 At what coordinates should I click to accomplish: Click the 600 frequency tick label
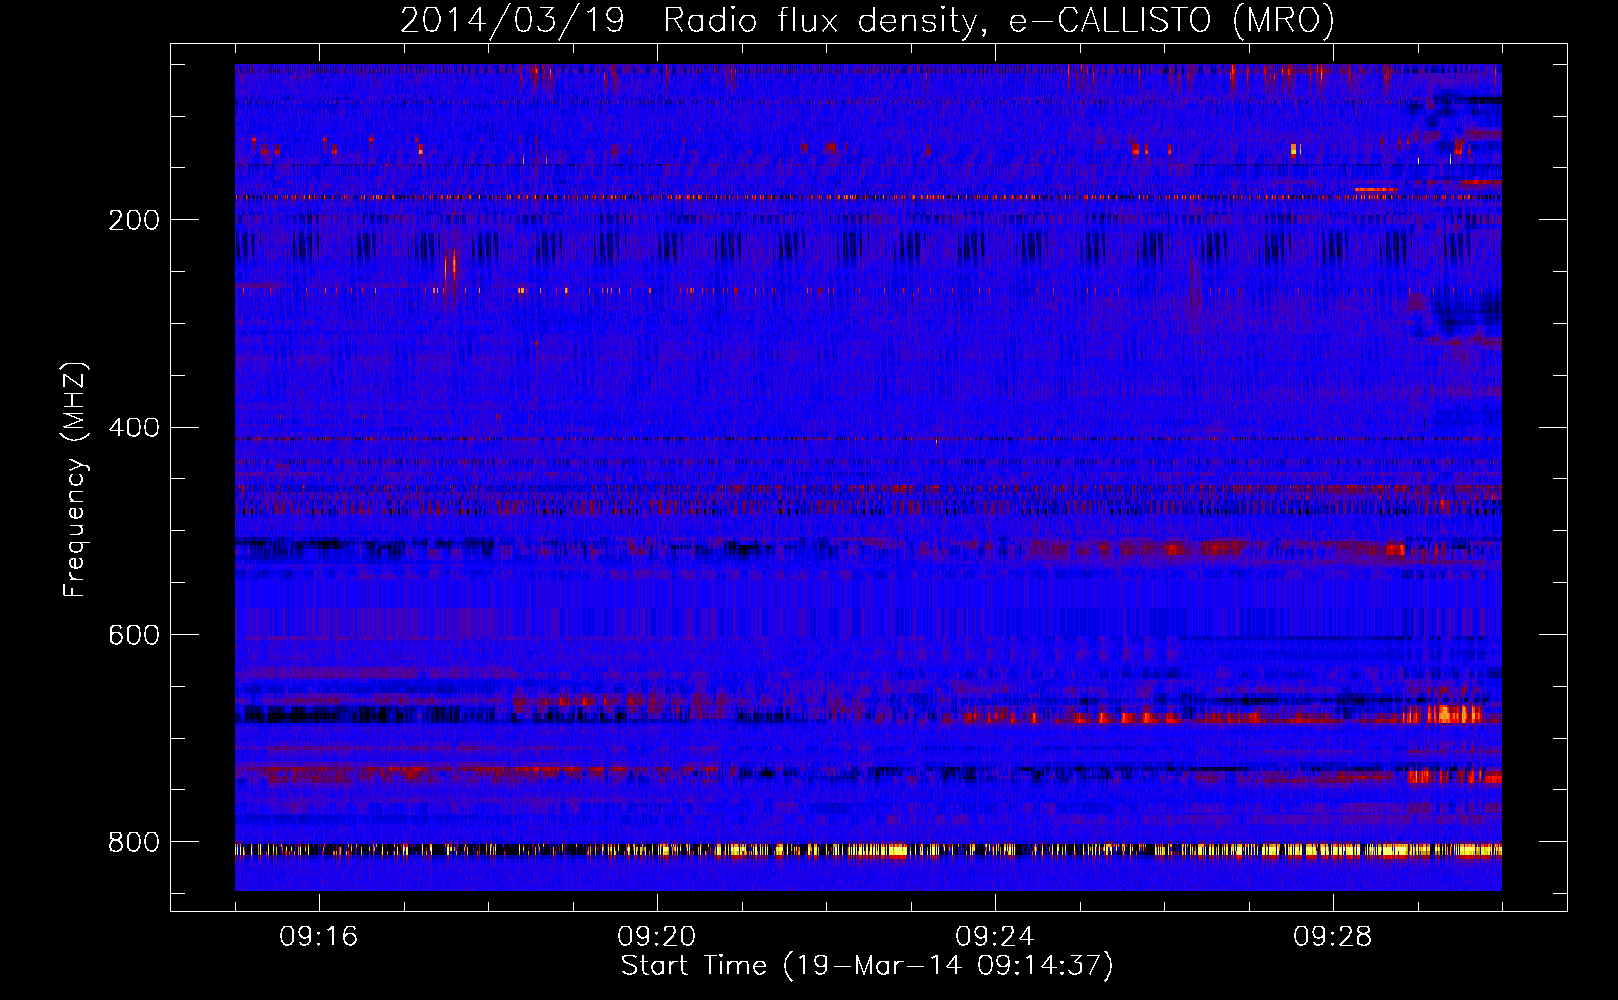pos(134,636)
